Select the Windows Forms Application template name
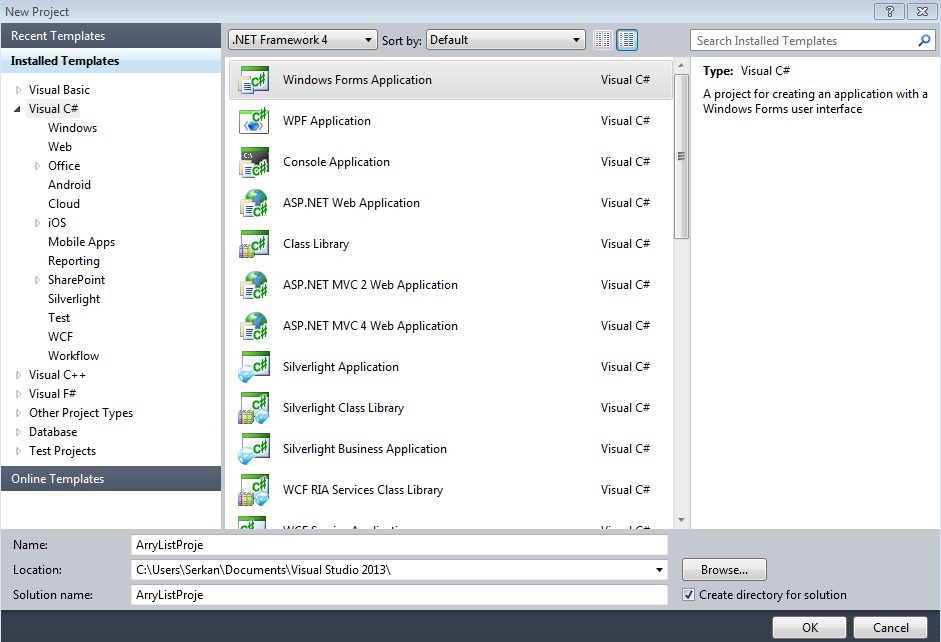This screenshot has width=941, height=642. pyautogui.click(x=357, y=80)
